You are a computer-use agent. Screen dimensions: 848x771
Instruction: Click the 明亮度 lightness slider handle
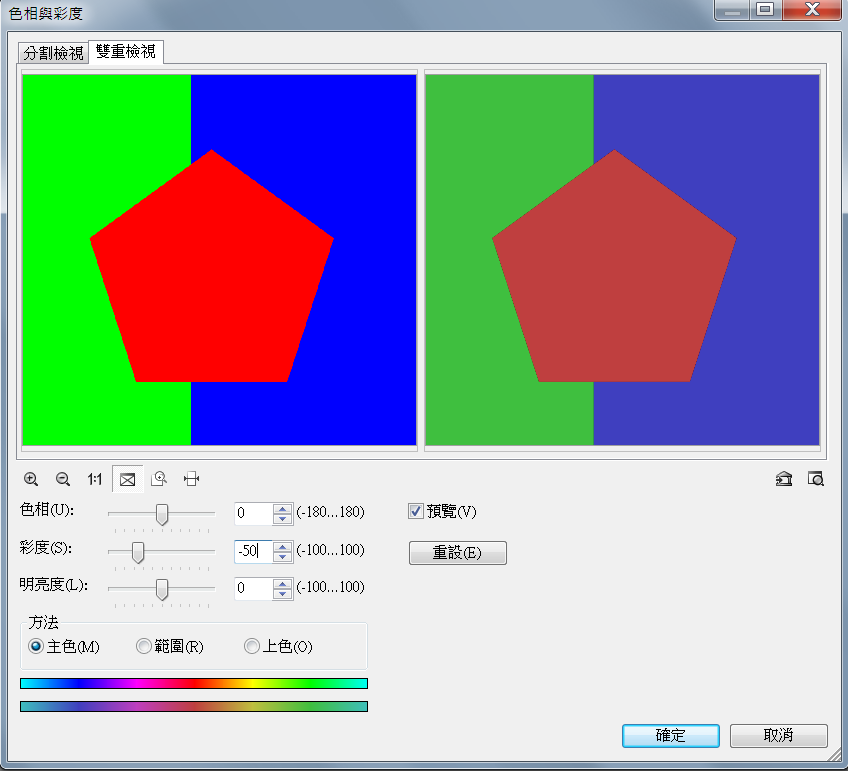(x=162, y=589)
